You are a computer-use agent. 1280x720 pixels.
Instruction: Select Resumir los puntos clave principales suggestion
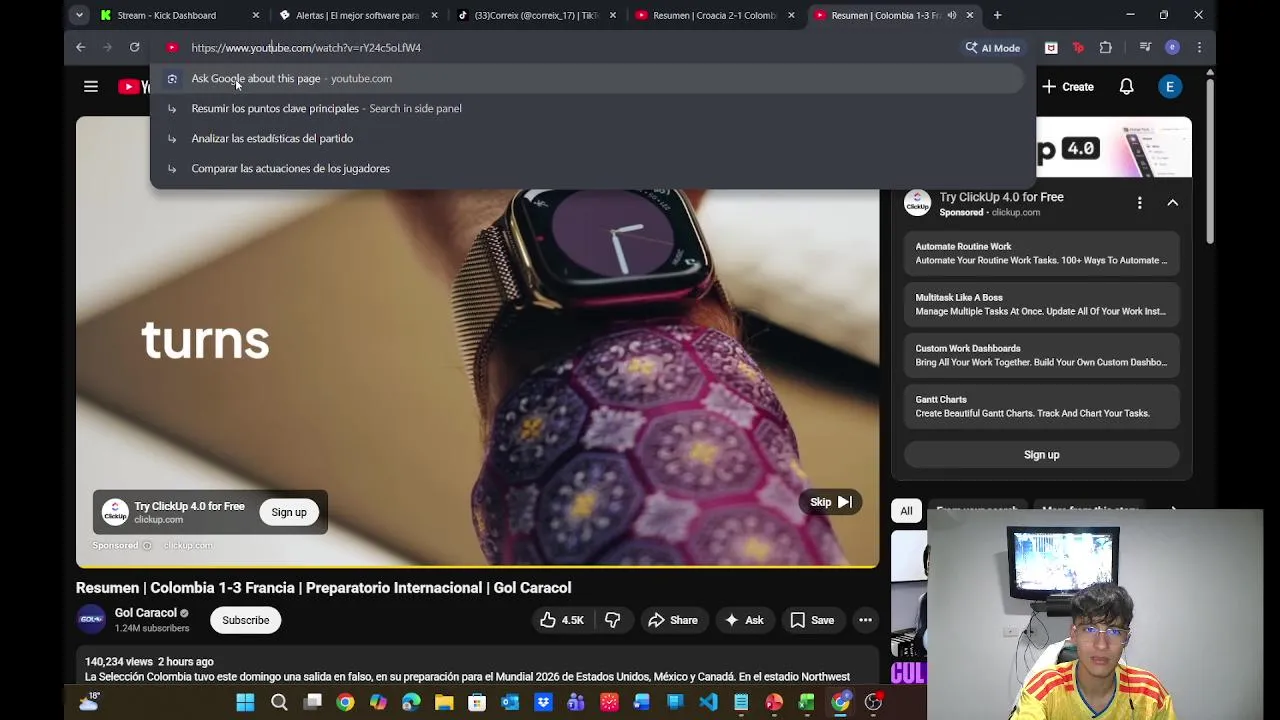[587, 108]
